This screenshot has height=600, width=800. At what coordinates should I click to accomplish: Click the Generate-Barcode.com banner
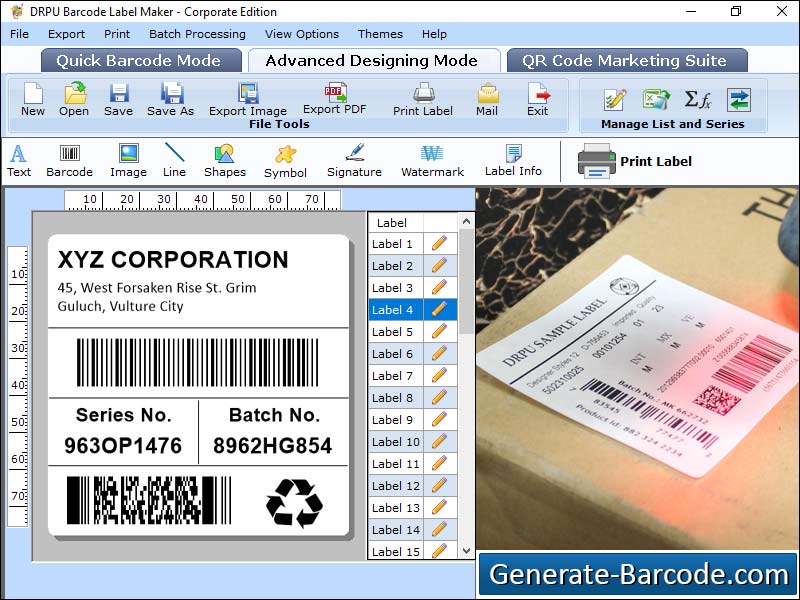(638, 574)
